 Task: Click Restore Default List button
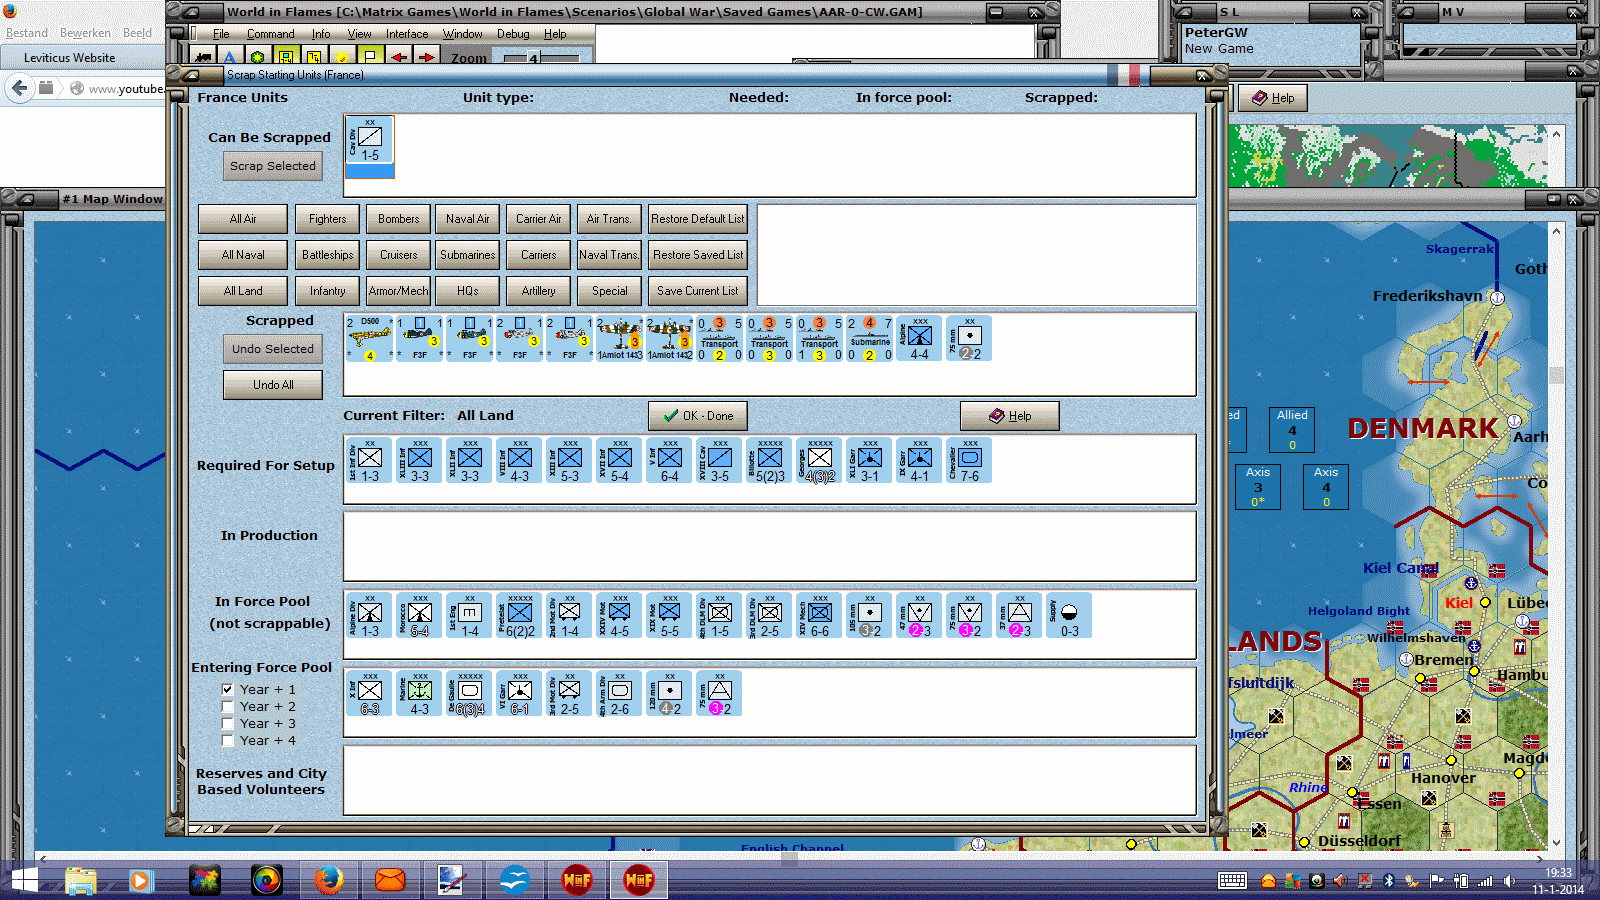[698, 219]
